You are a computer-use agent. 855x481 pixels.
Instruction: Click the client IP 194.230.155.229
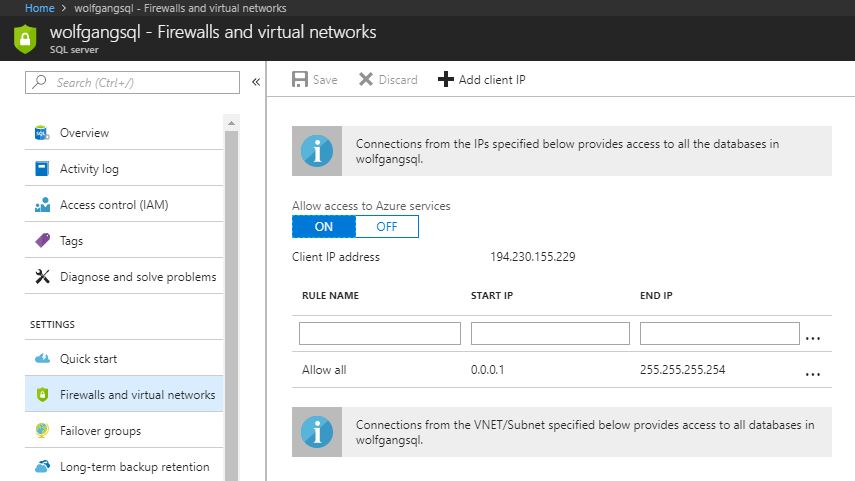point(532,257)
